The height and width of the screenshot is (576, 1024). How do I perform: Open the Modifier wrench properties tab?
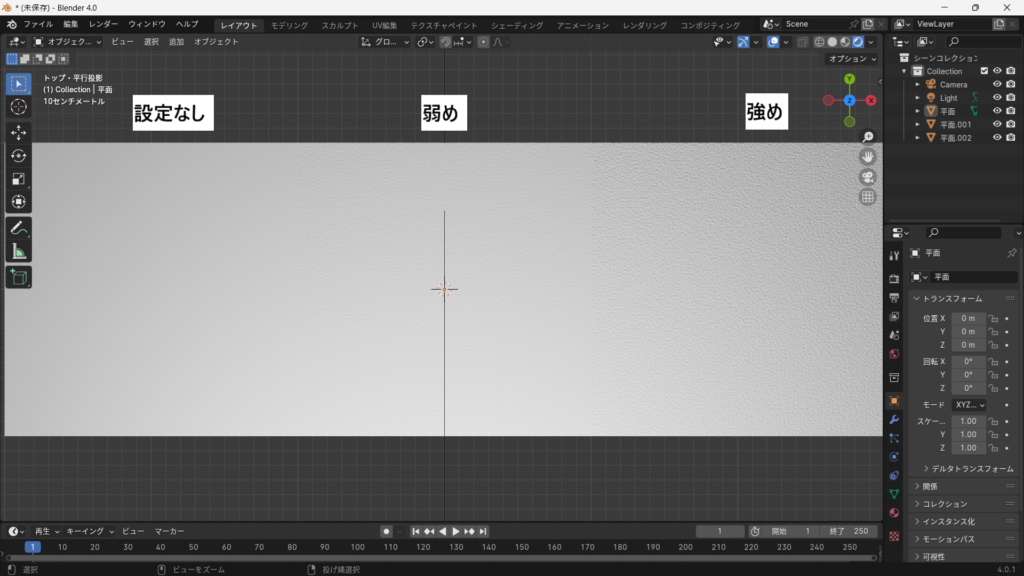click(894, 419)
